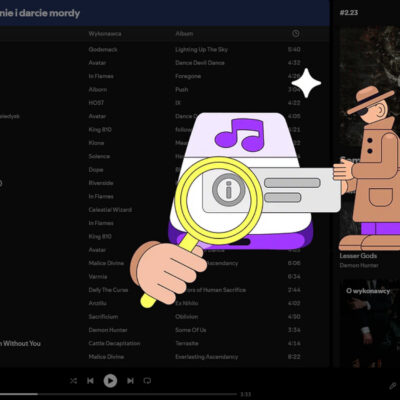
Task: Click the round play button
Action: tap(110, 381)
